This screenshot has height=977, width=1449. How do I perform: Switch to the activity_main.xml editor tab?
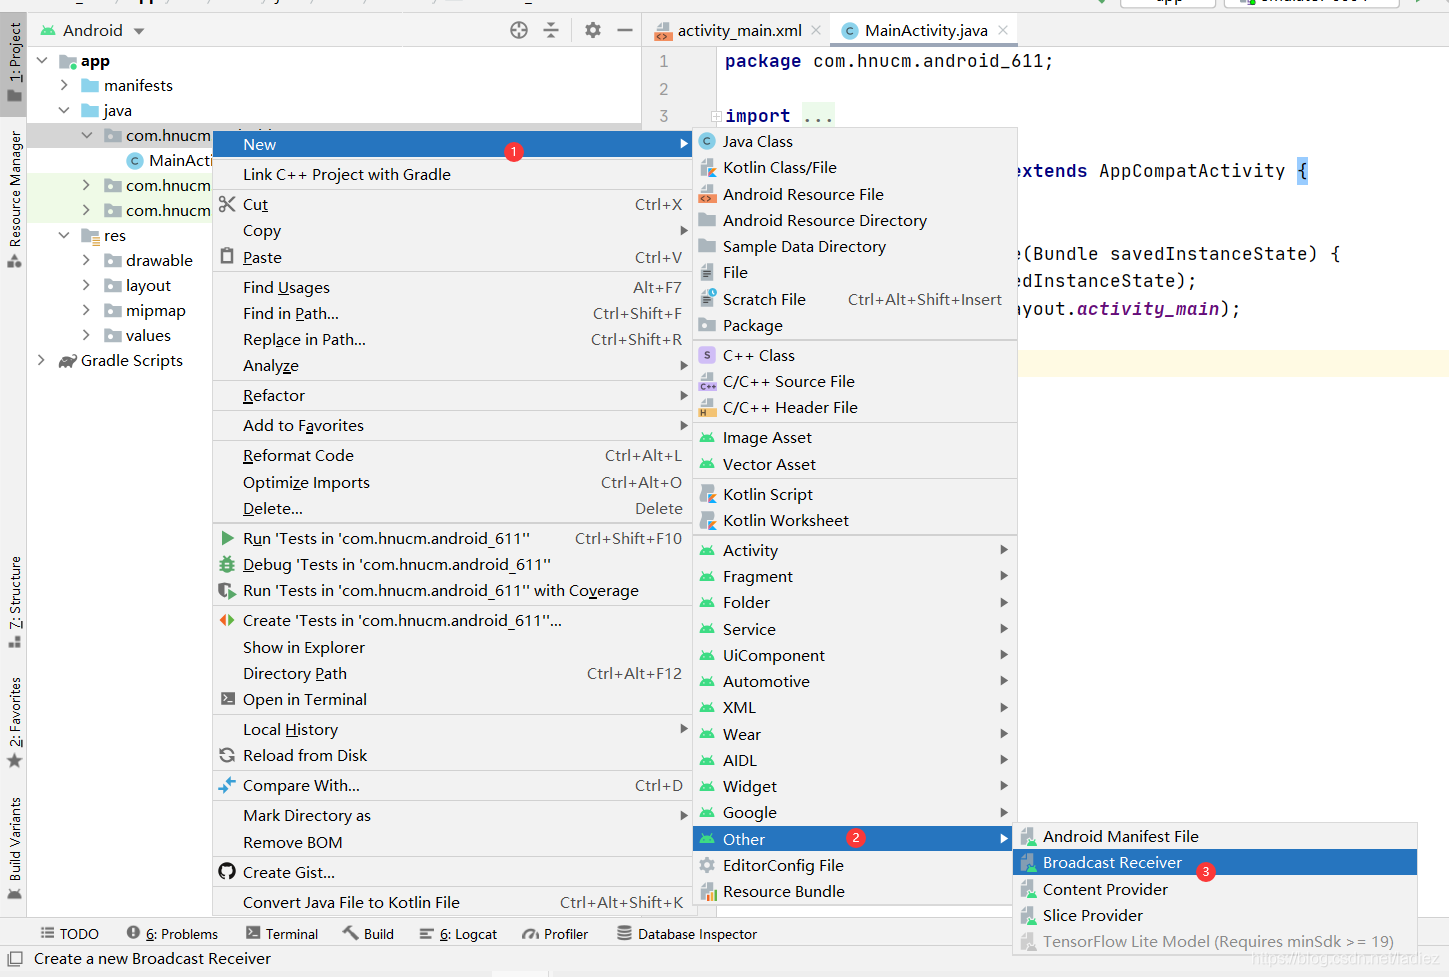(x=739, y=30)
